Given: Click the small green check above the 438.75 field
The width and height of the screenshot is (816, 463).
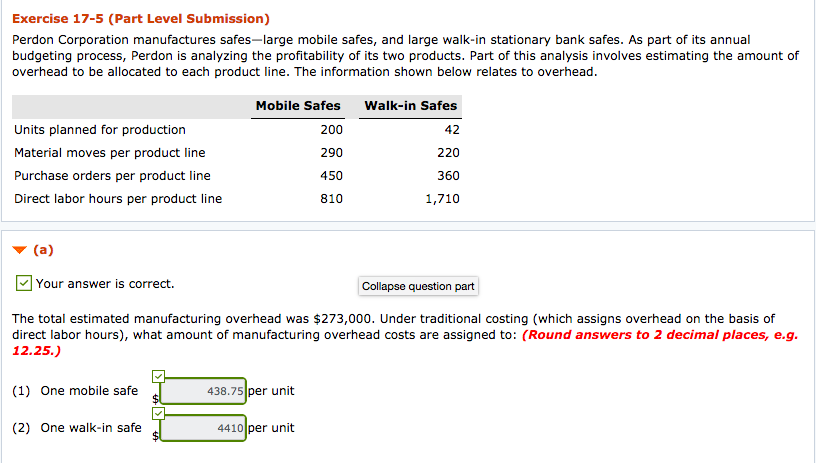Looking at the screenshot, I should point(159,375).
